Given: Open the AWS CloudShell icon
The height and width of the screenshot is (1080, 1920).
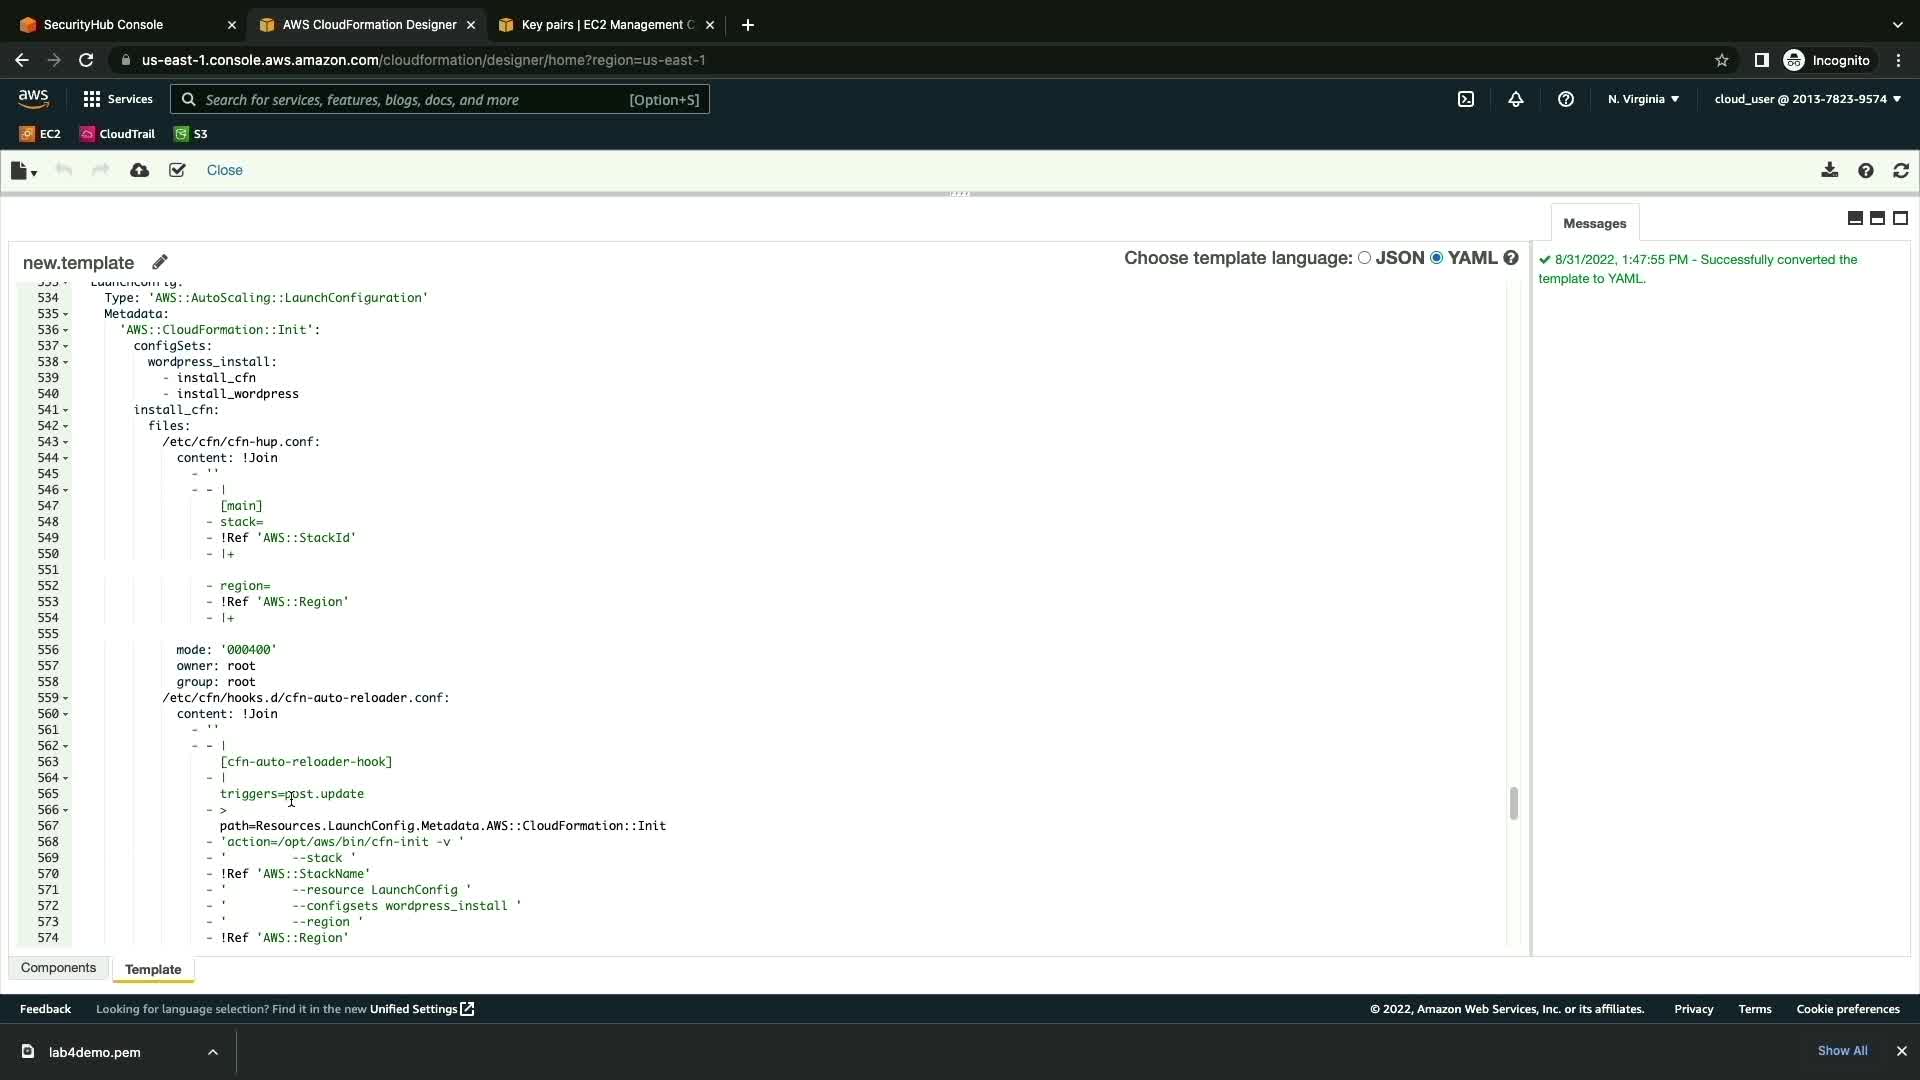Looking at the screenshot, I should click(x=1466, y=99).
